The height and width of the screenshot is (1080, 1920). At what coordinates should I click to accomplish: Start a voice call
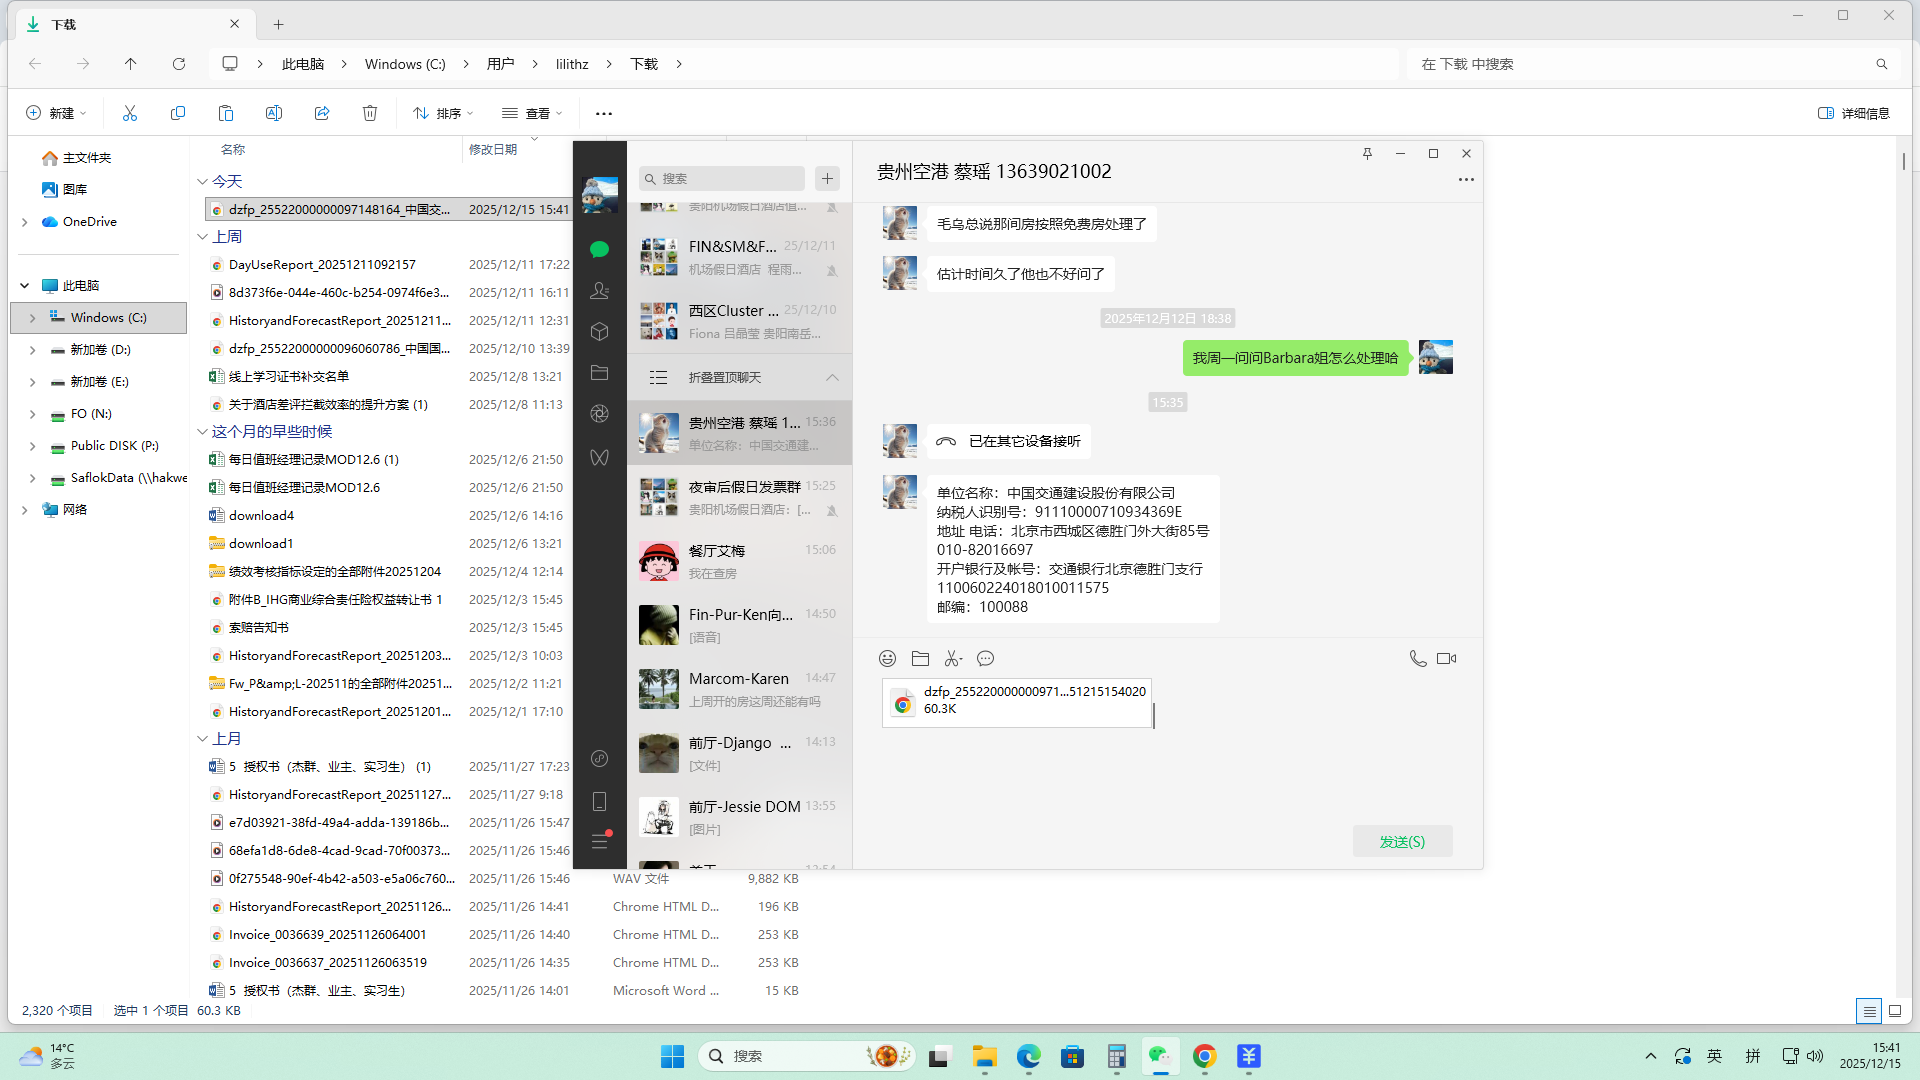click(1417, 658)
